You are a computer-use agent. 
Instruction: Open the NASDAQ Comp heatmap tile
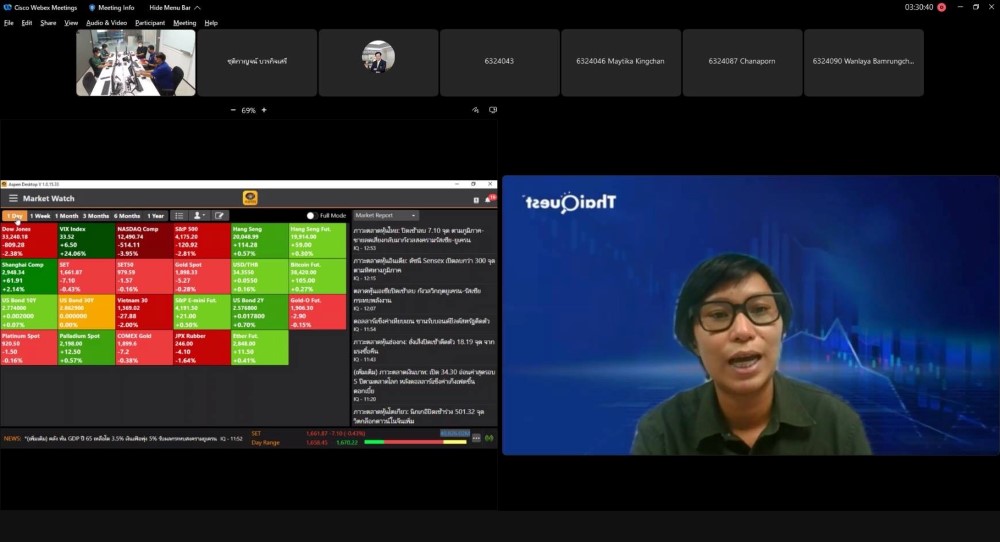144,240
